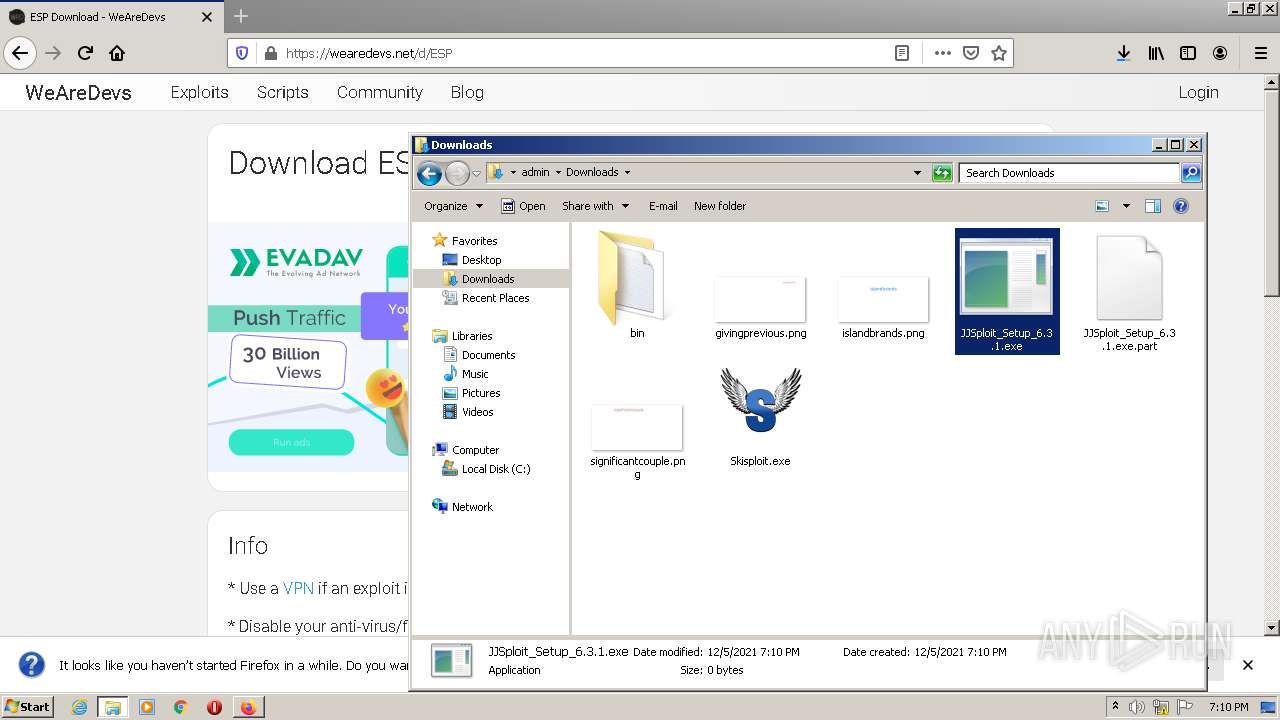Go to Firefox home page

point(117,53)
